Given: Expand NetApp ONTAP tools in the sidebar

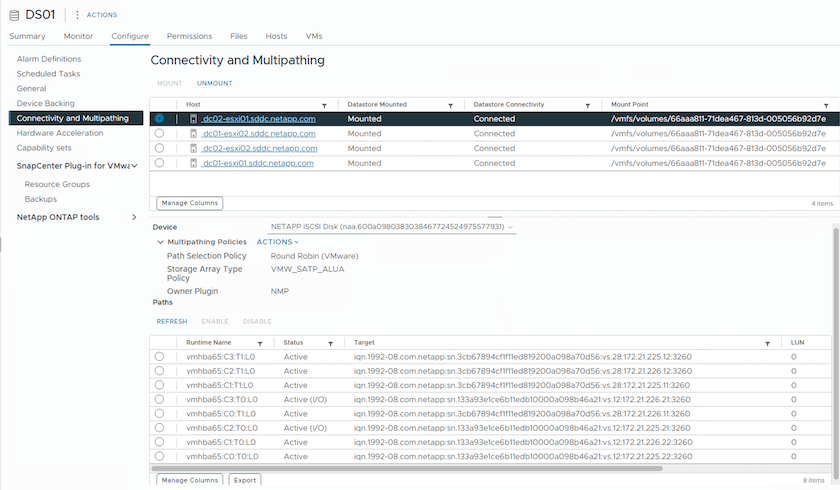Looking at the screenshot, I should tap(134, 217).
